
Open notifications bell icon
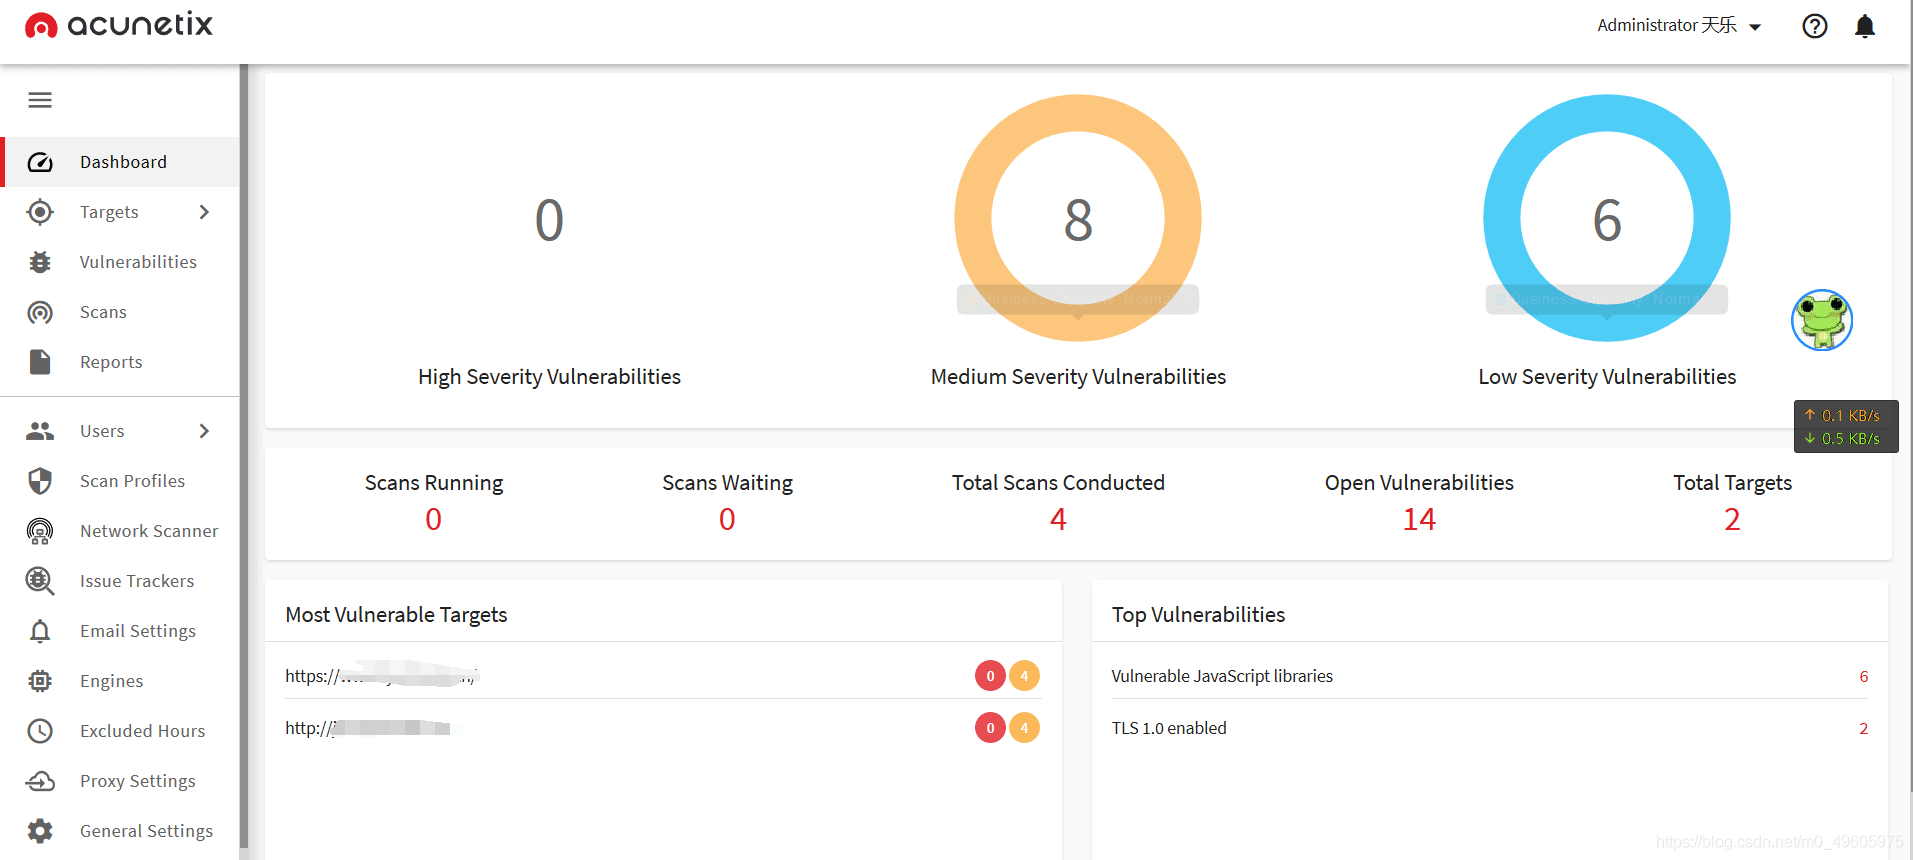click(1865, 26)
